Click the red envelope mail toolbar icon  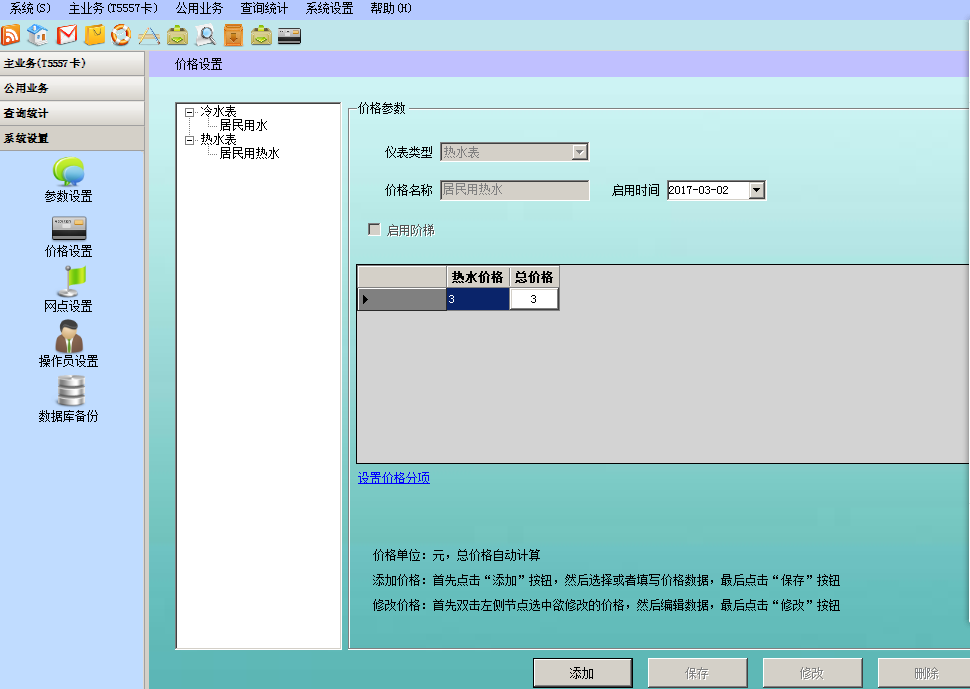(x=67, y=35)
